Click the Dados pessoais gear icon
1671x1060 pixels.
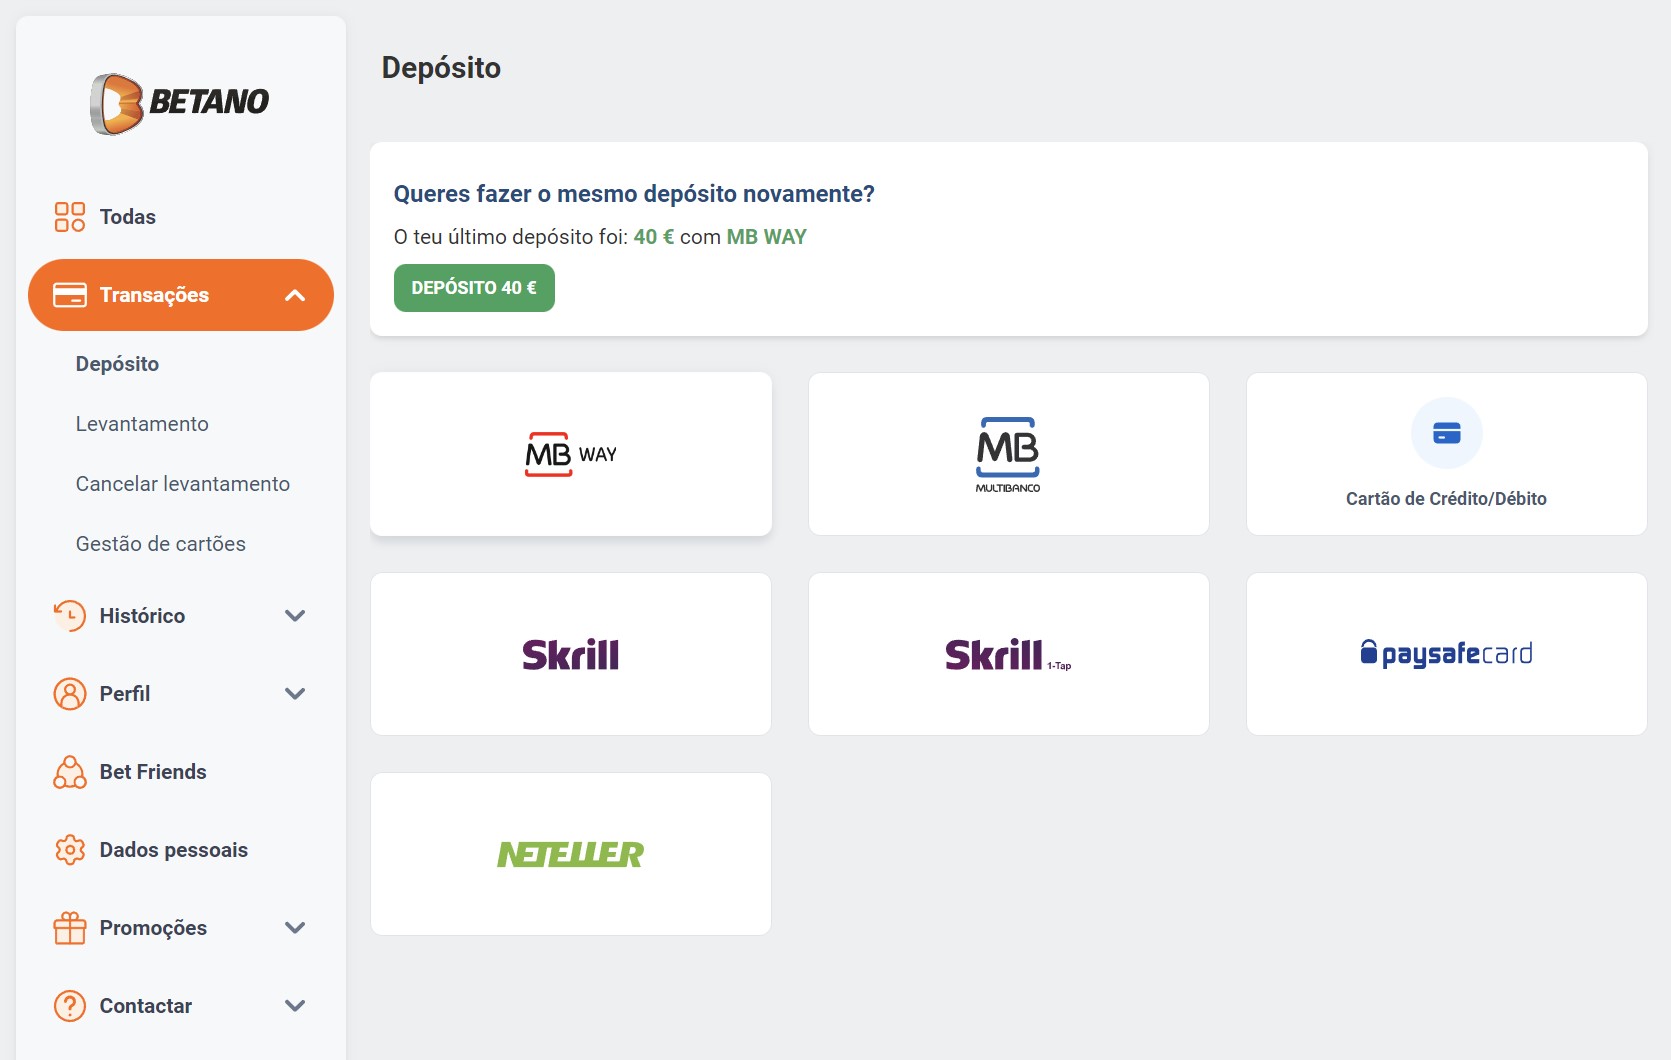(x=69, y=850)
